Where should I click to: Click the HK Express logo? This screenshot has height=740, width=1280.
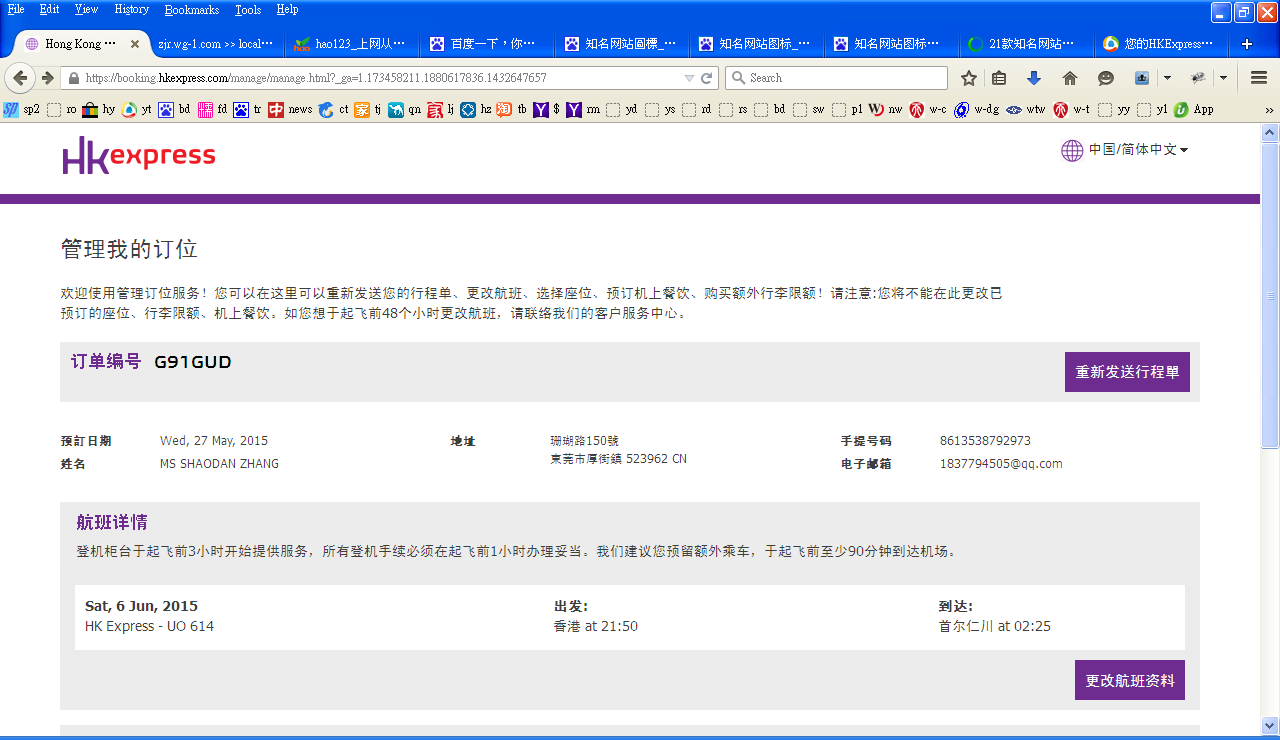(x=138, y=155)
